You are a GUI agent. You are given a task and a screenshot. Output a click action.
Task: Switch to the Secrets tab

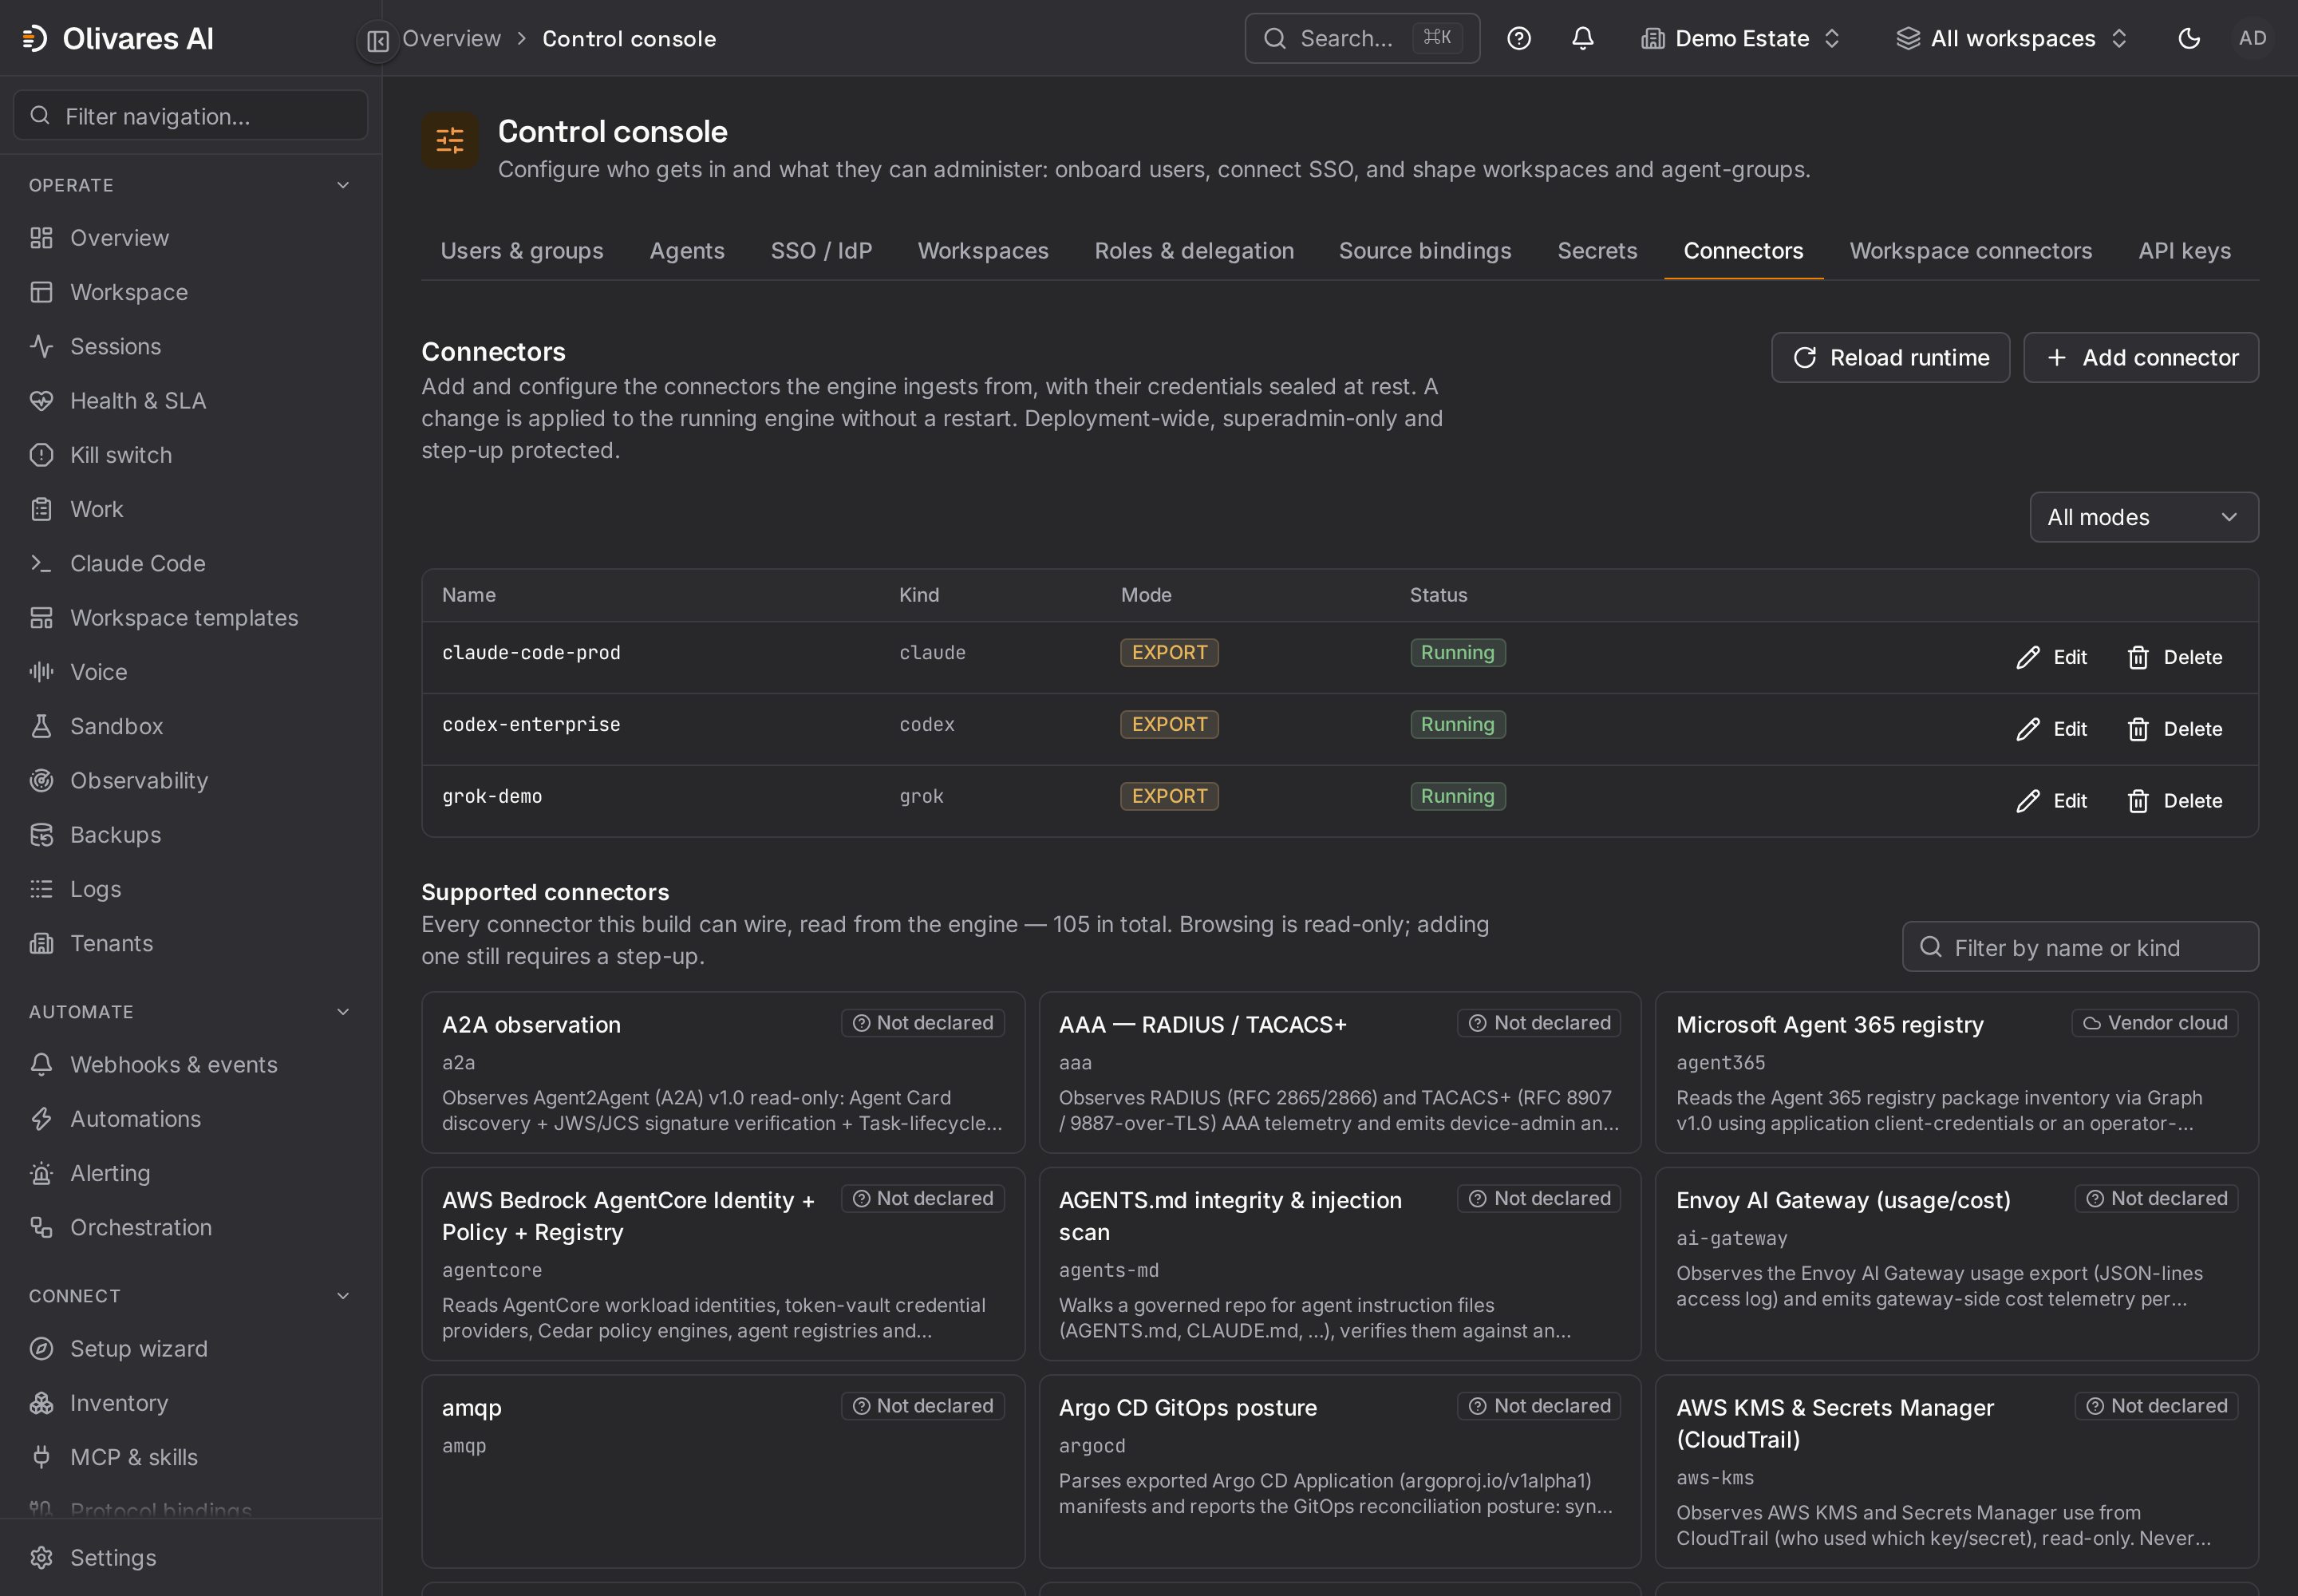click(x=1597, y=251)
